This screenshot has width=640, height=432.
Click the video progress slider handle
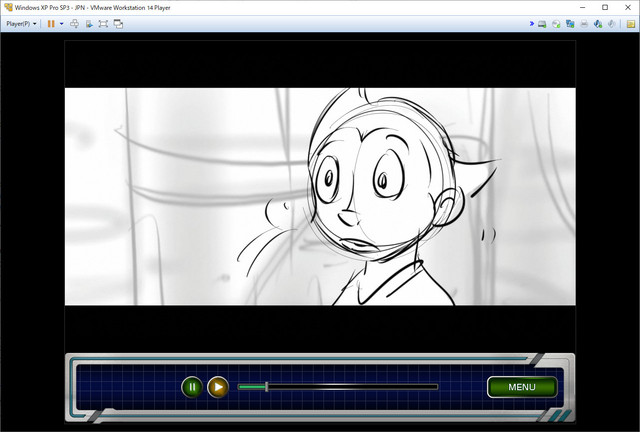point(267,387)
